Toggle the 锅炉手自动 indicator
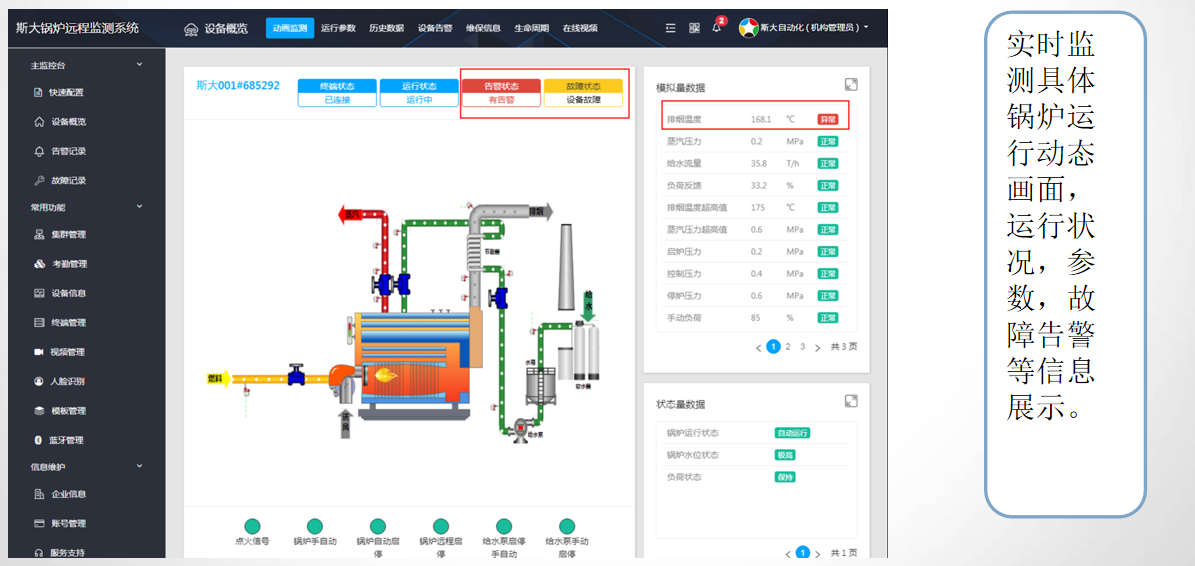Screen dimensions: 1195x566 315,526
